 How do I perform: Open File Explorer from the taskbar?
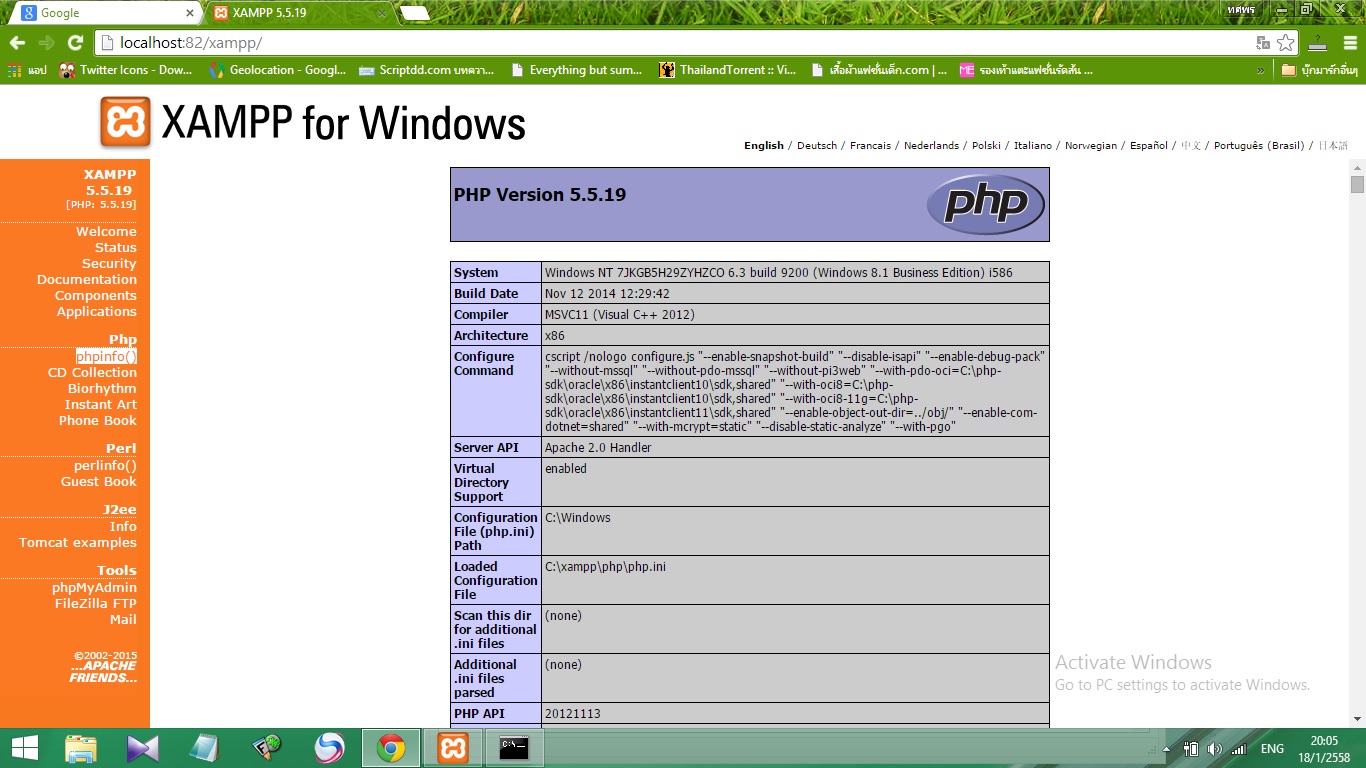pos(81,748)
